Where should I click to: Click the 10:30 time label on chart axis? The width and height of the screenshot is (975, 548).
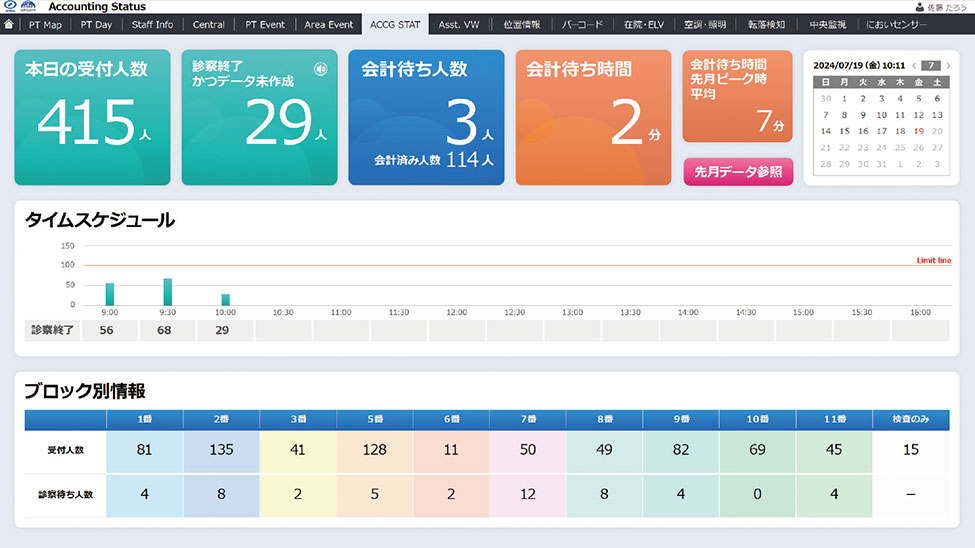click(x=283, y=312)
